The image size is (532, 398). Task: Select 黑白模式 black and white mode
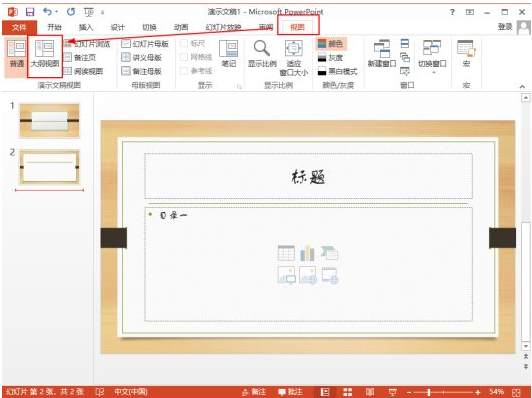pyautogui.click(x=338, y=71)
